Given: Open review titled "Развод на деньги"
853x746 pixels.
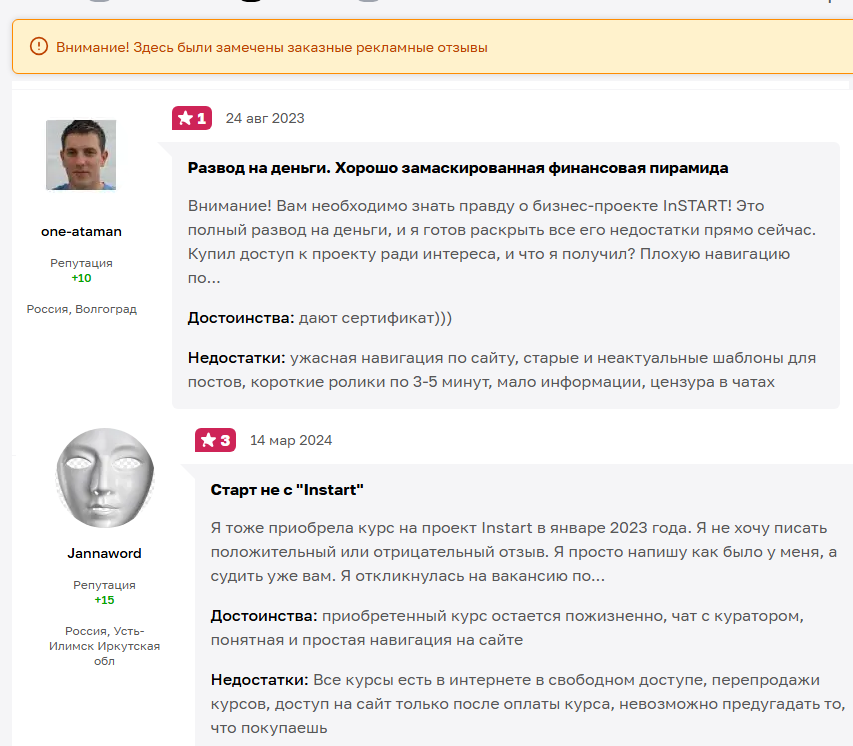Looking at the screenshot, I should (458, 168).
